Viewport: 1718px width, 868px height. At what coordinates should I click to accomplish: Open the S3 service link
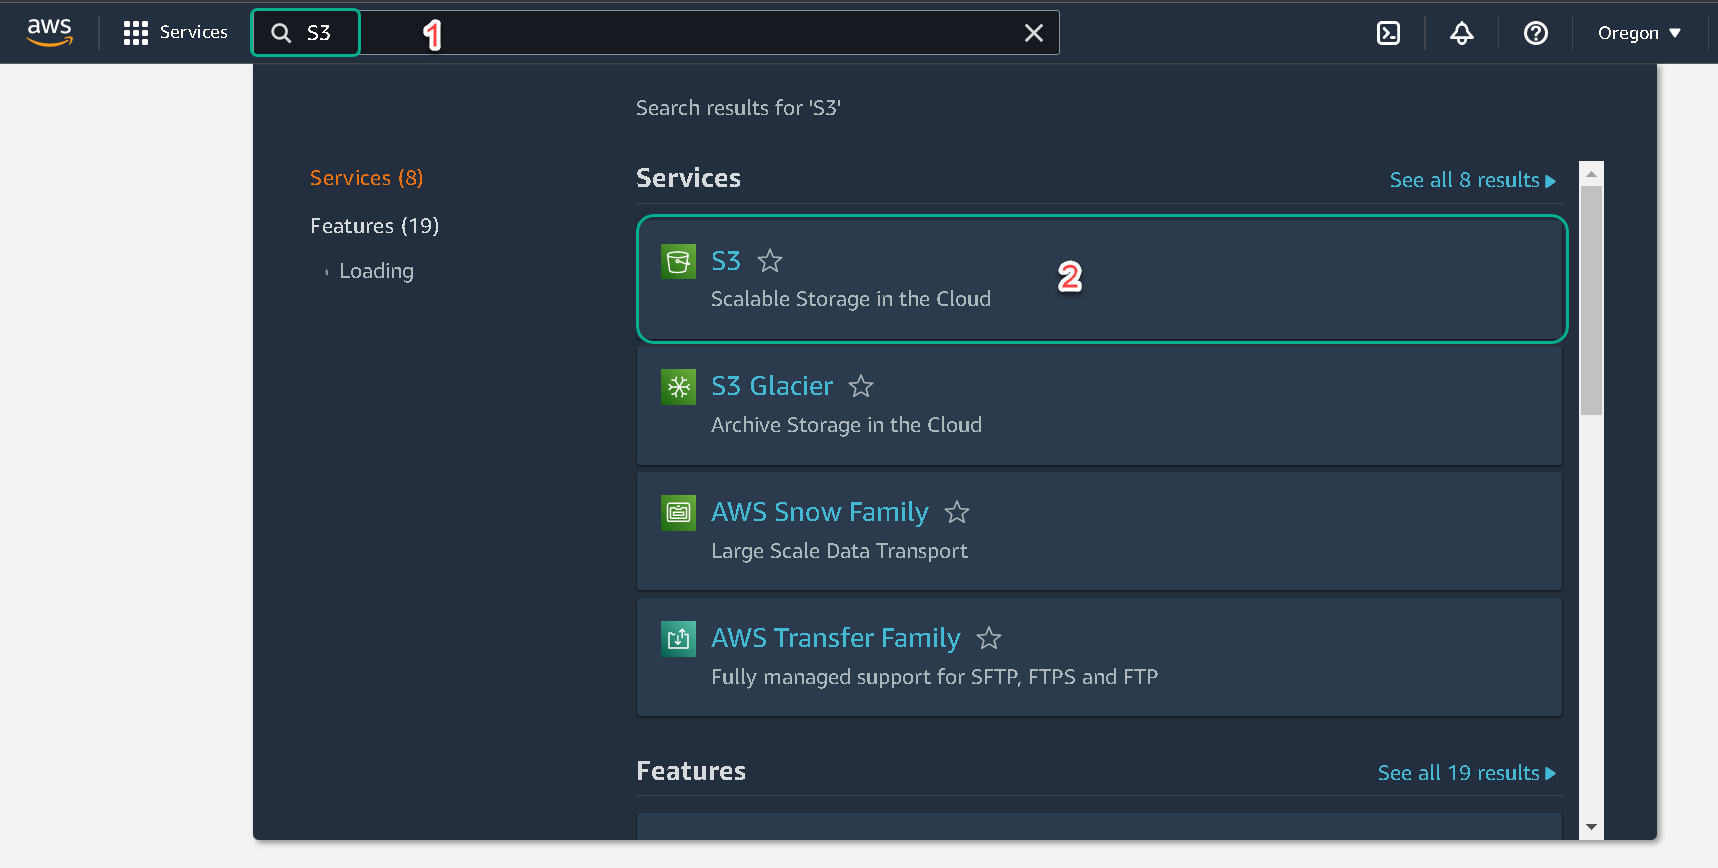click(726, 261)
